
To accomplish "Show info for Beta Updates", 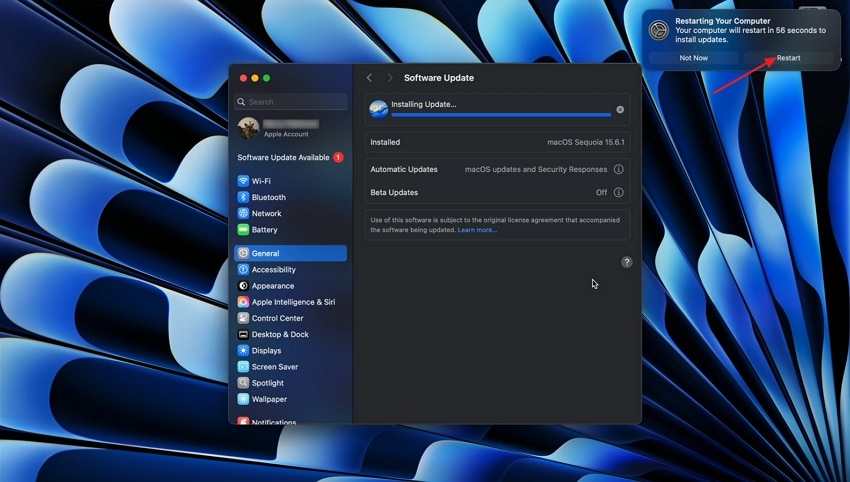I will coord(619,192).
